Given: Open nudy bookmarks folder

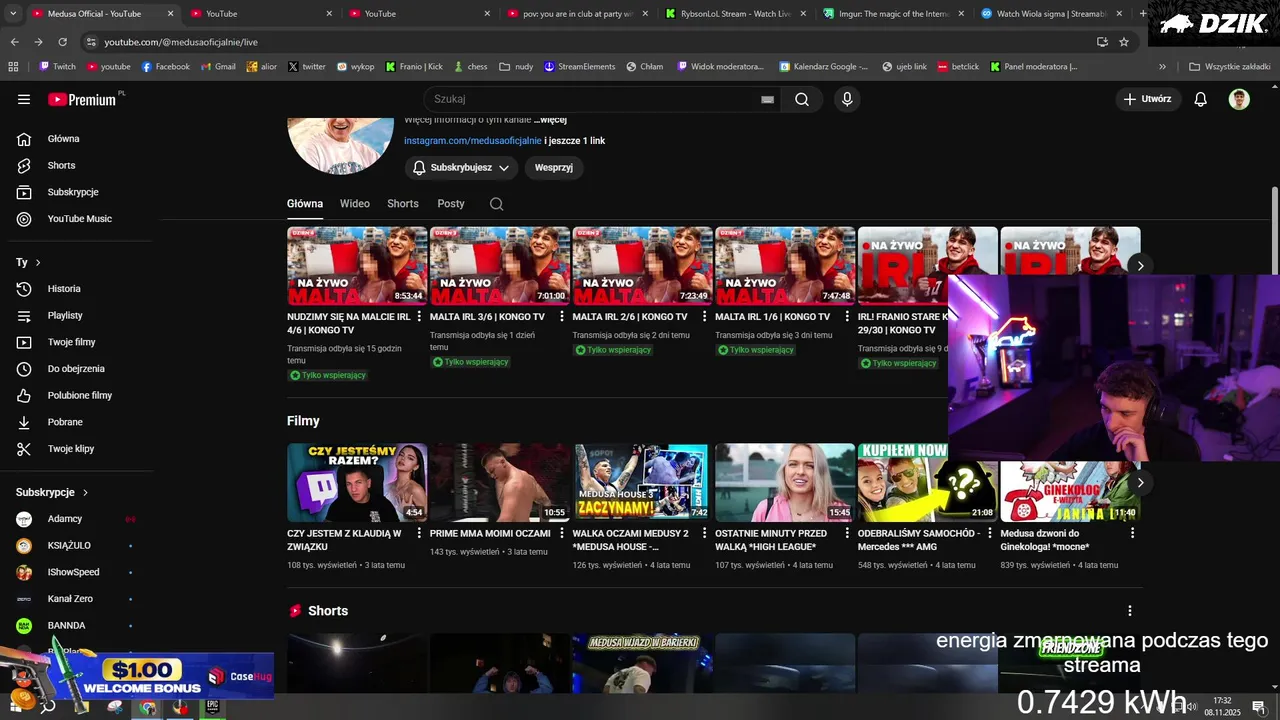Looking at the screenshot, I should 516,67.
